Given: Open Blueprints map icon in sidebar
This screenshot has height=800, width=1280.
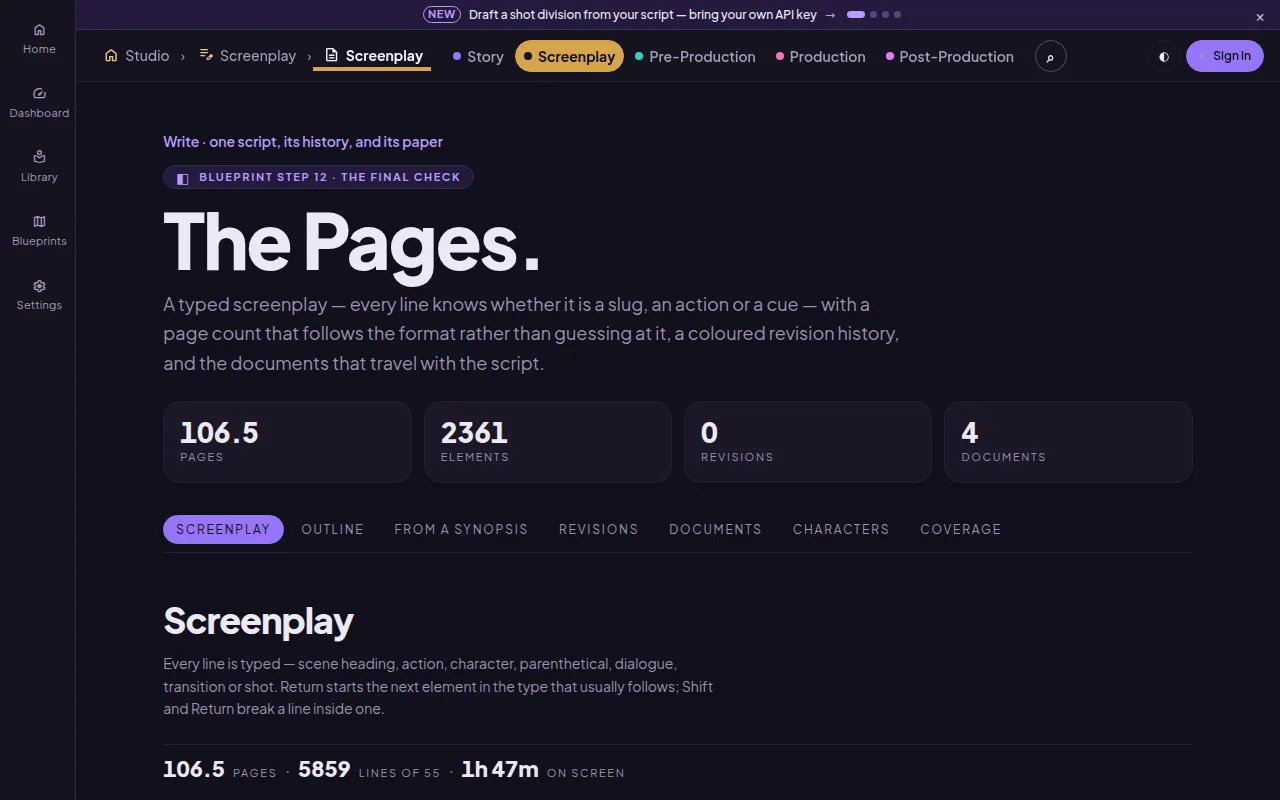Looking at the screenshot, I should click(39, 230).
